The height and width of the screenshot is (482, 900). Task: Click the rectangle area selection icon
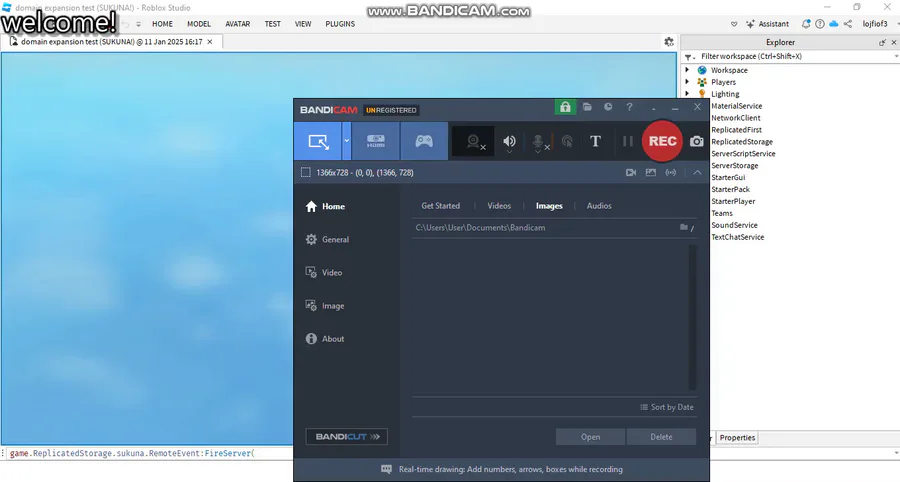click(305, 172)
